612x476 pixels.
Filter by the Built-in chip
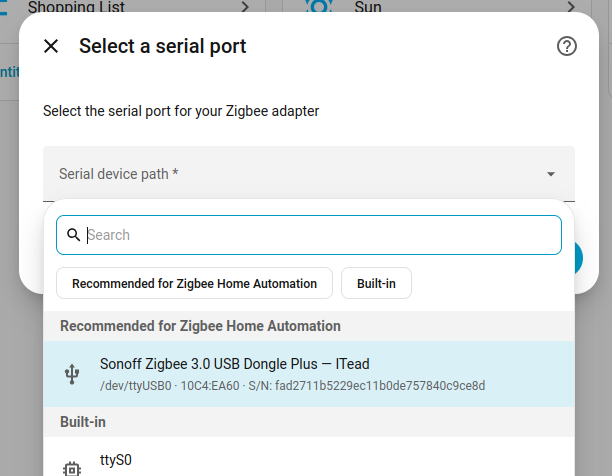pyautogui.click(x=376, y=283)
